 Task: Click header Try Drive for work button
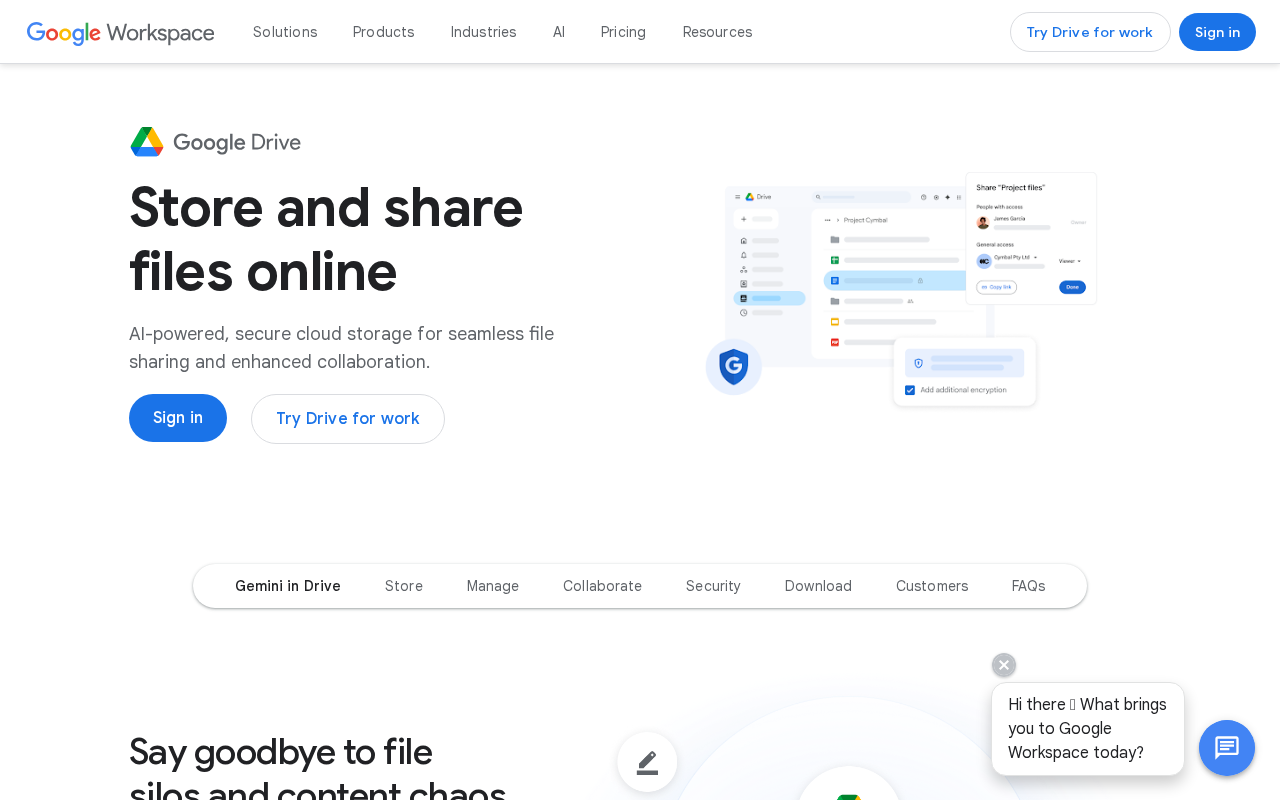1090,32
